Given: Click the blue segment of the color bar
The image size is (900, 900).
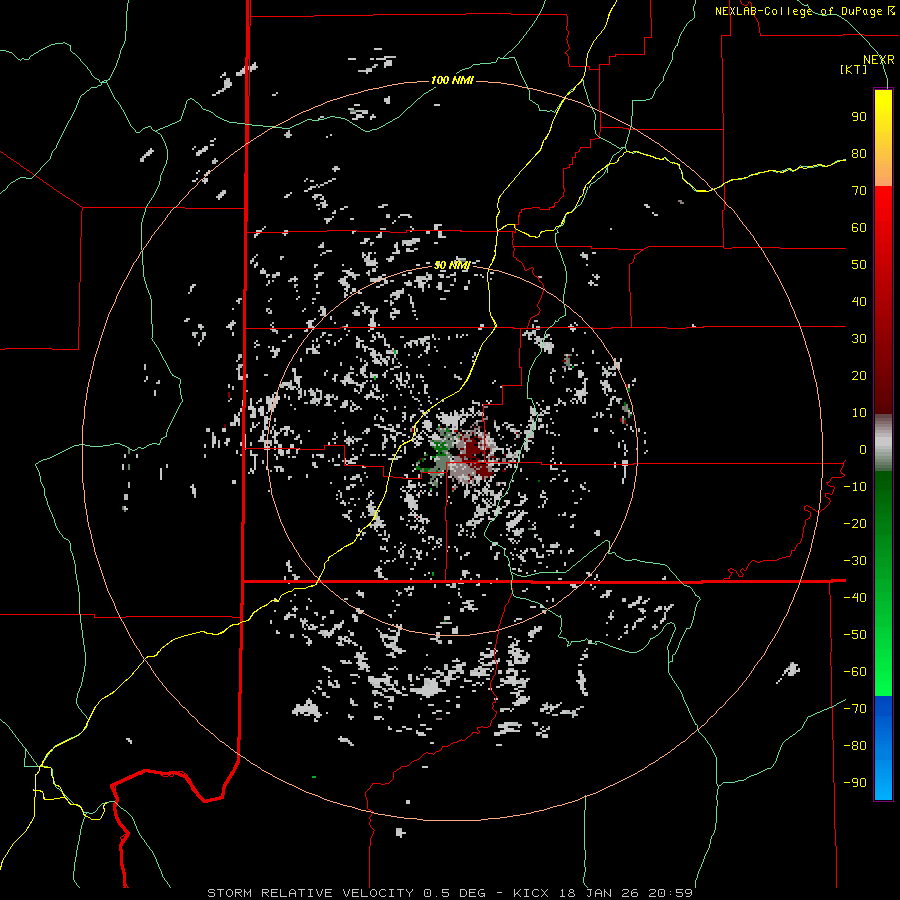Looking at the screenshot, I should pyautogui.click(x=883, y=748).
